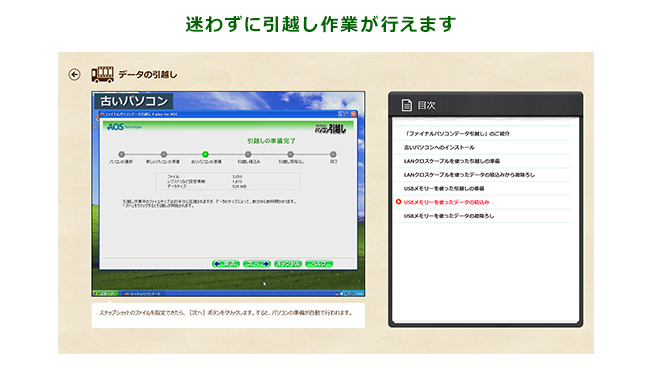
Task: Click the 引越し積込み step dot
Action: click(x=248, y=154)
